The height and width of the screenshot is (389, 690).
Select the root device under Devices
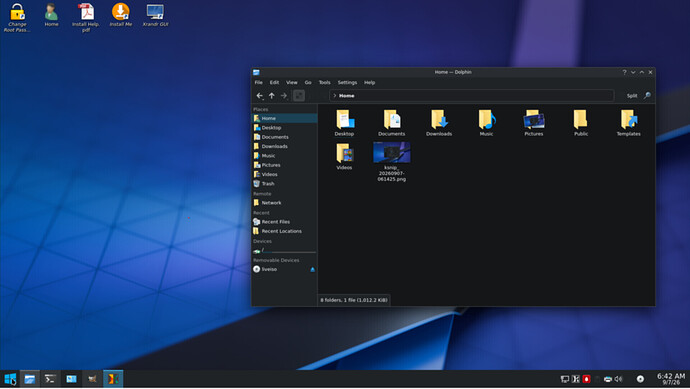click(284, 250)
